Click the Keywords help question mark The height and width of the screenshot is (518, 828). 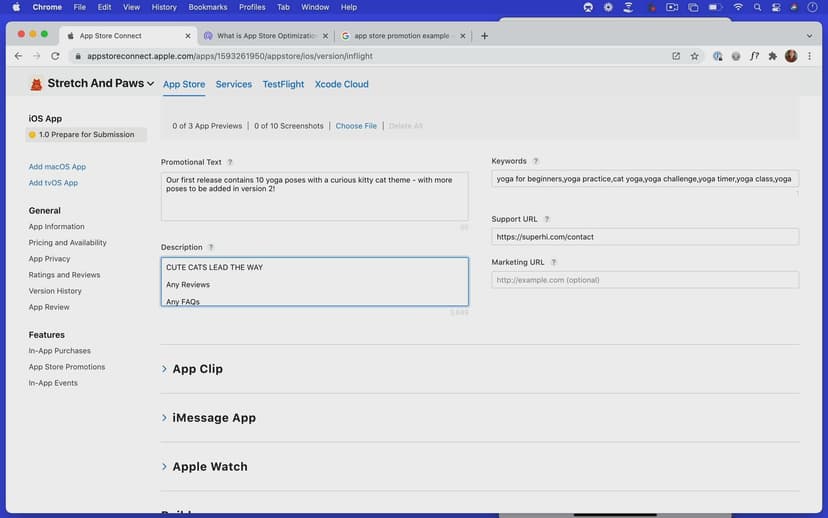point(536,161)
